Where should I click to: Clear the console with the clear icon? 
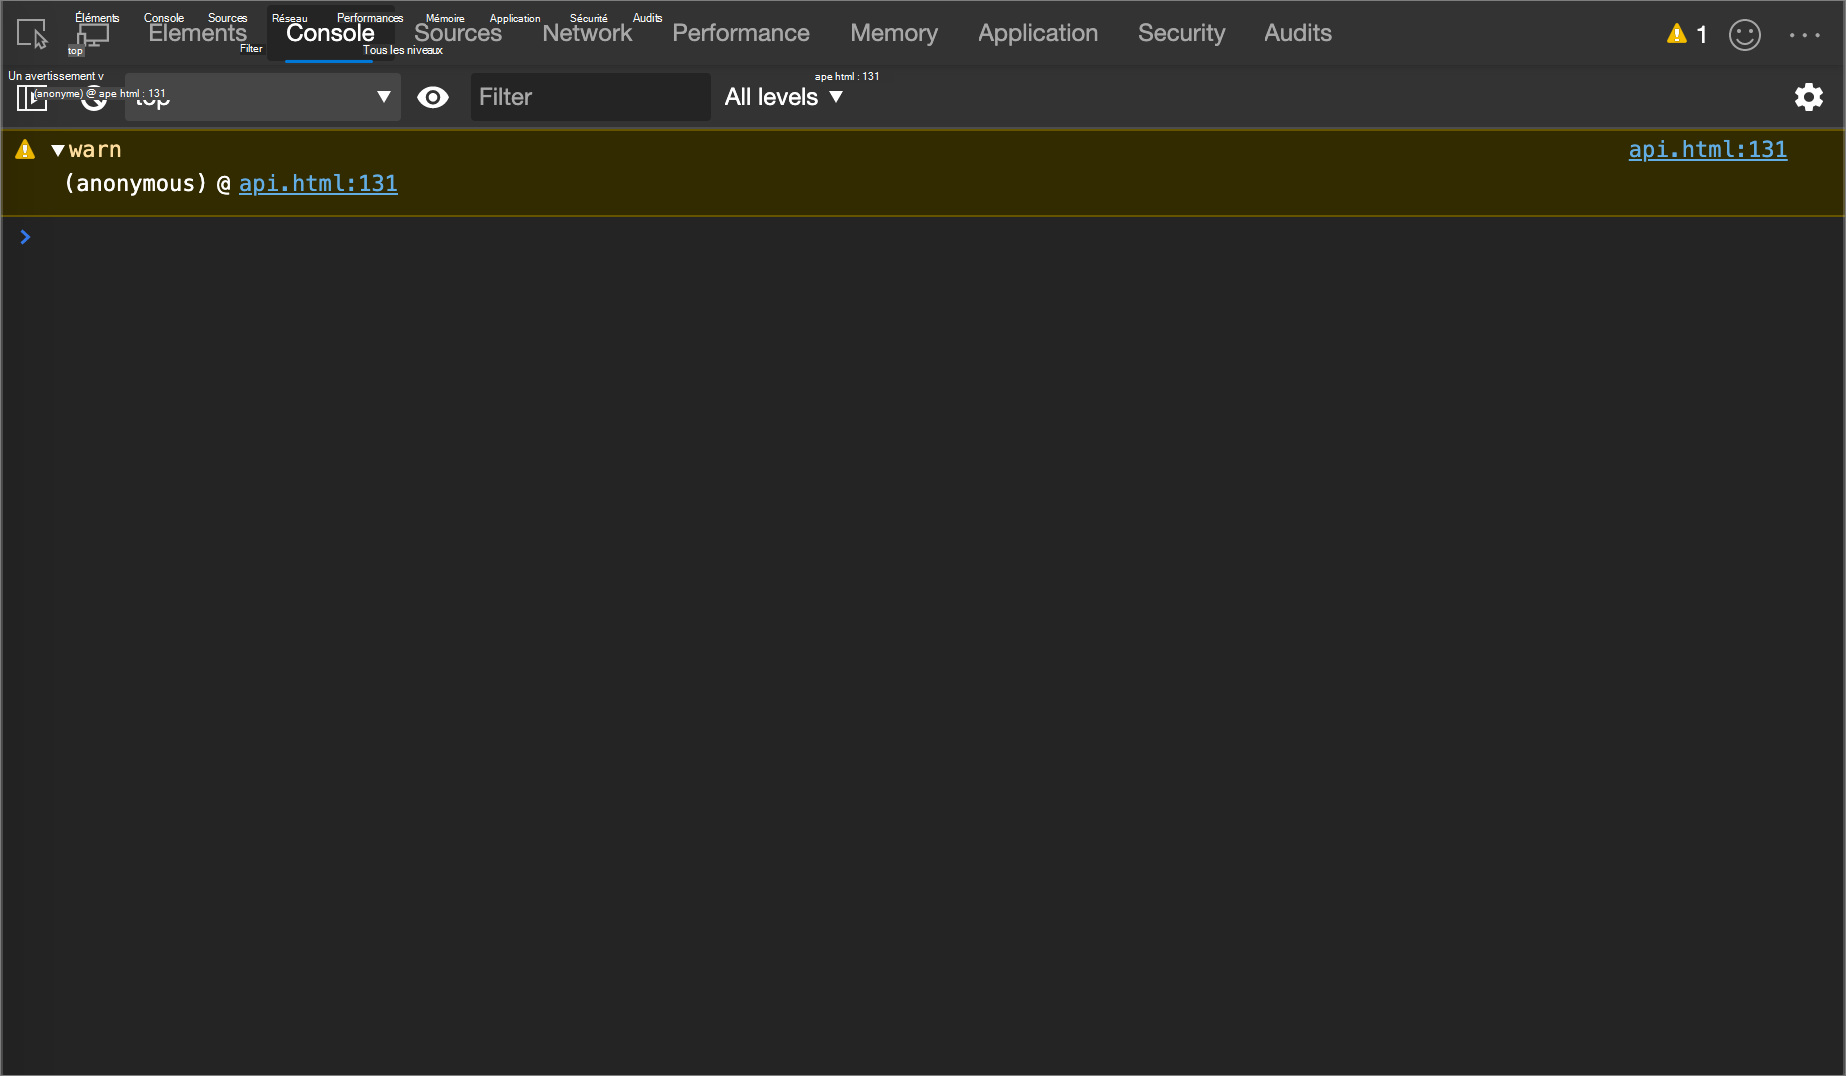click(93, 97)
